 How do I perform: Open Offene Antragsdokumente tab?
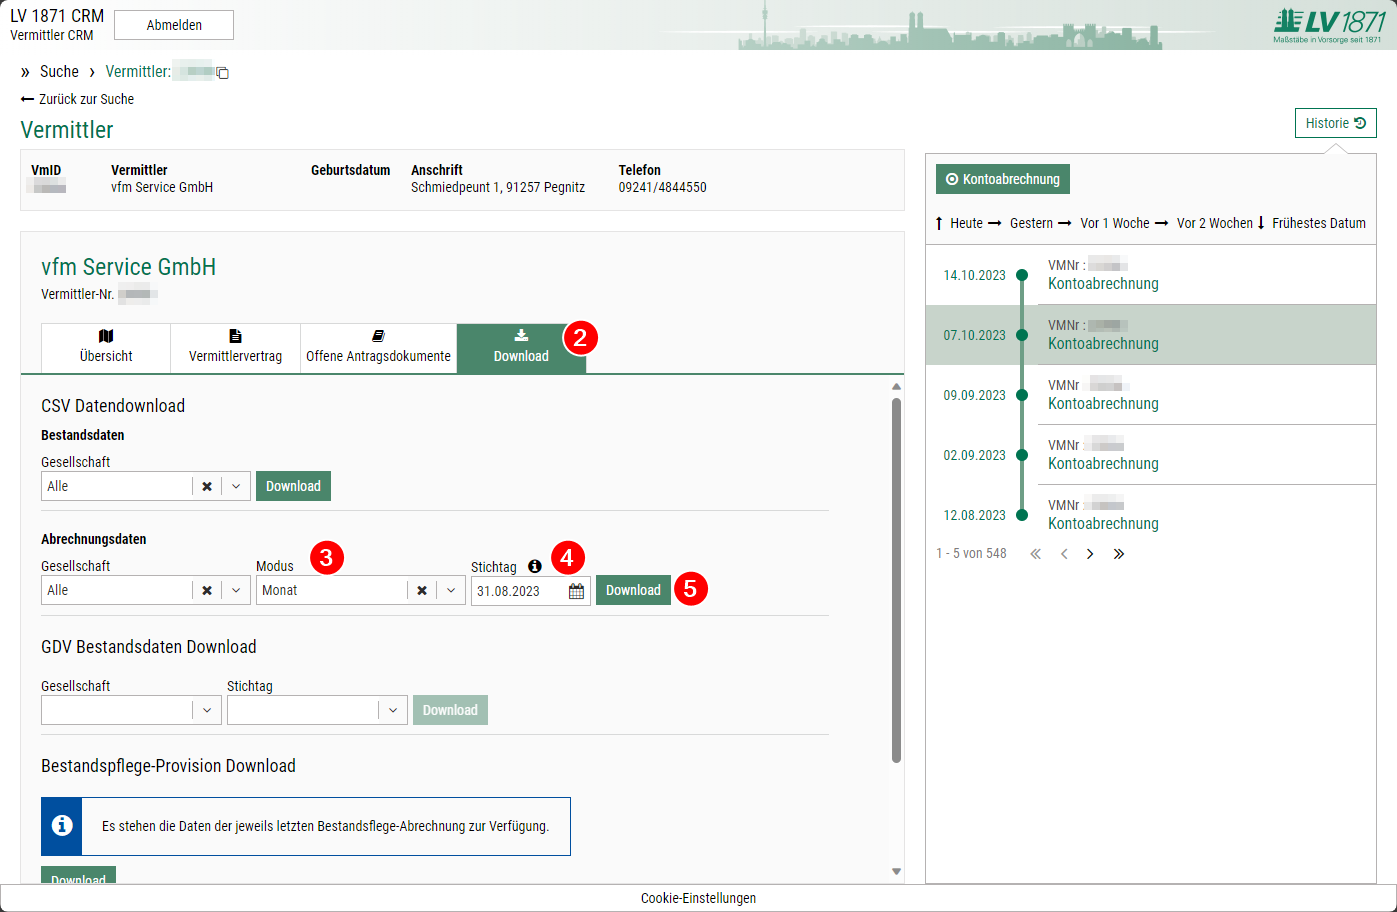click(378, 348)
